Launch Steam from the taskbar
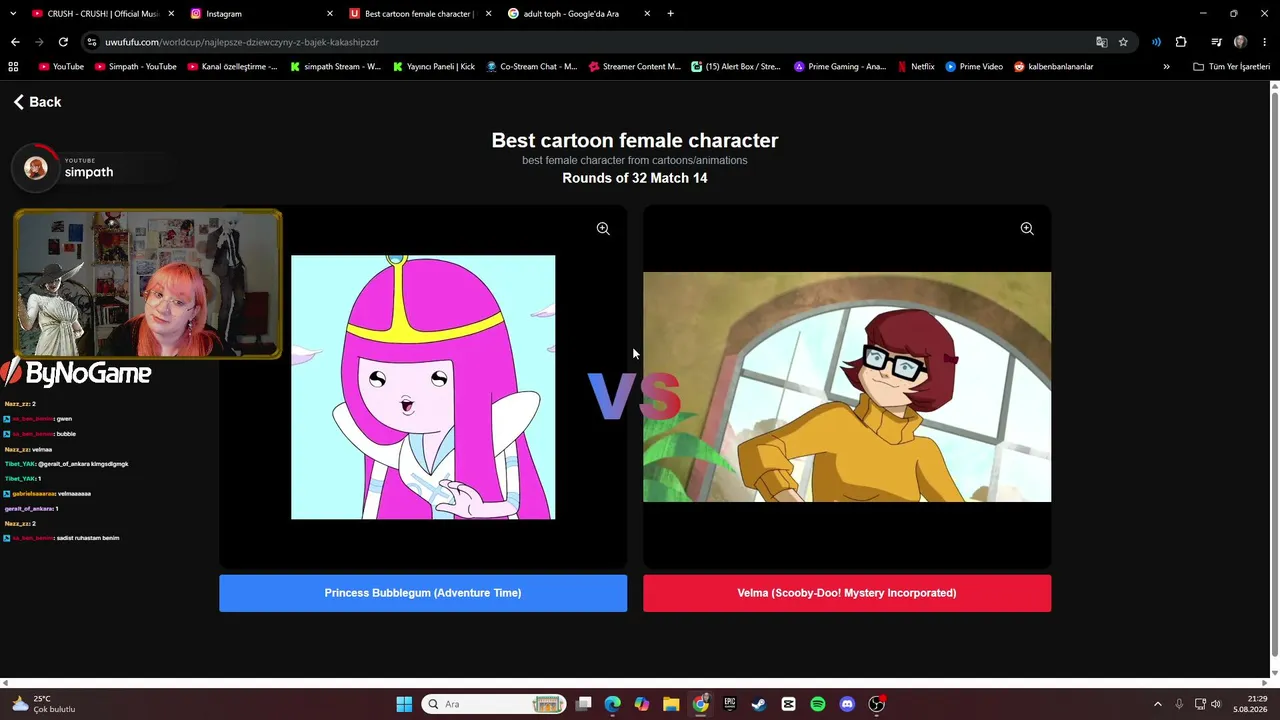 click(759, 704)
